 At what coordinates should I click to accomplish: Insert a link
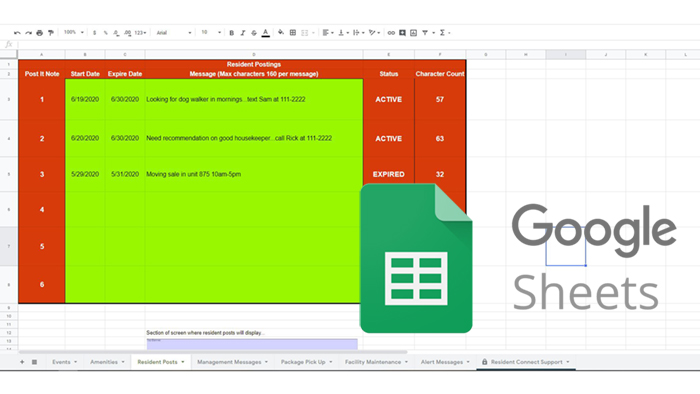(x=391, y=33)
